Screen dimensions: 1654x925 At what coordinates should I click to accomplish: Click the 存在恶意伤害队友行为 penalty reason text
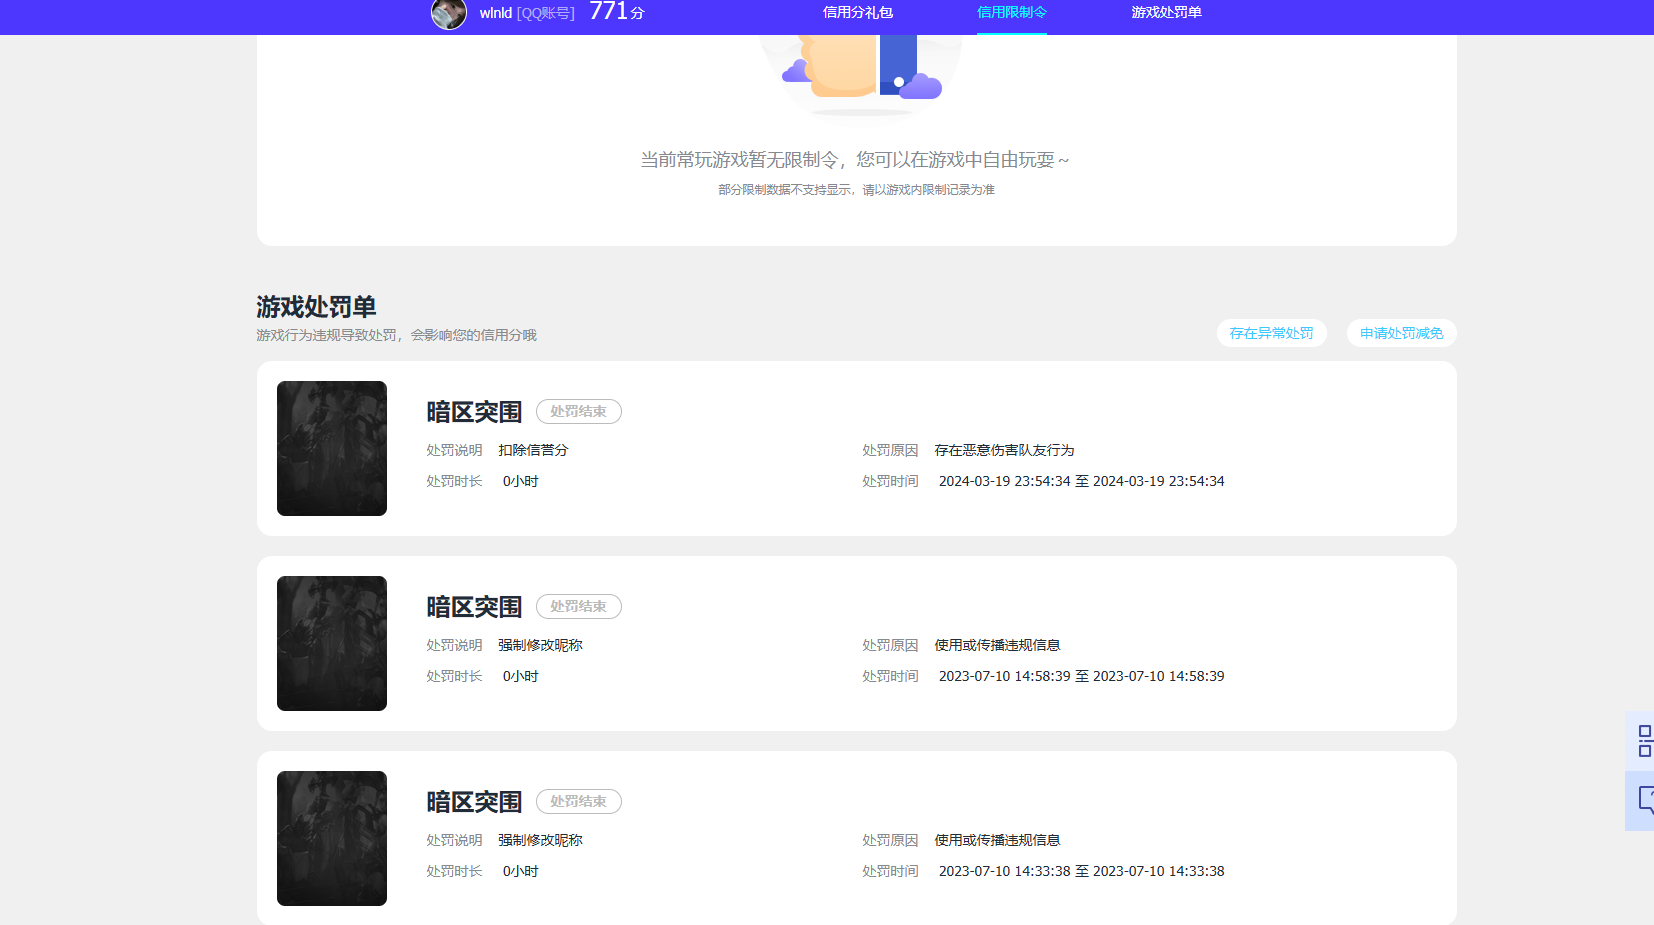point(1004,450)
